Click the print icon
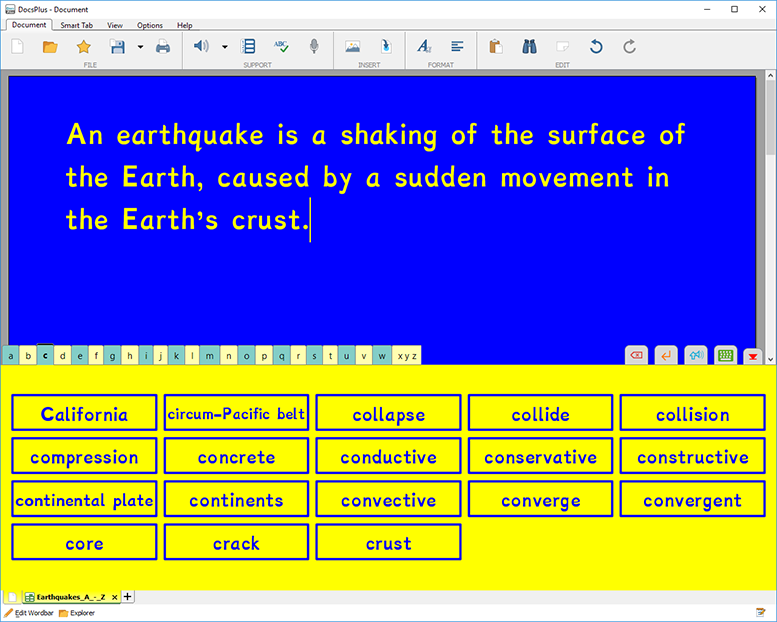The image size is (777, 622). [162, 46]
